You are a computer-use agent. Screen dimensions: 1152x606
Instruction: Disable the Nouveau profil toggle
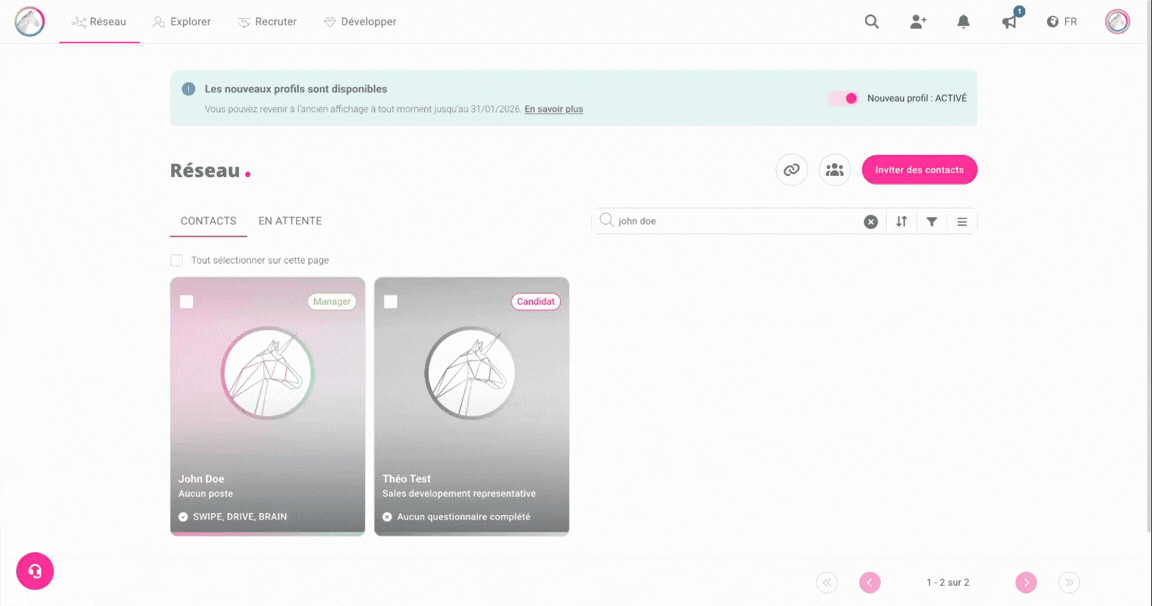[843, 98]
